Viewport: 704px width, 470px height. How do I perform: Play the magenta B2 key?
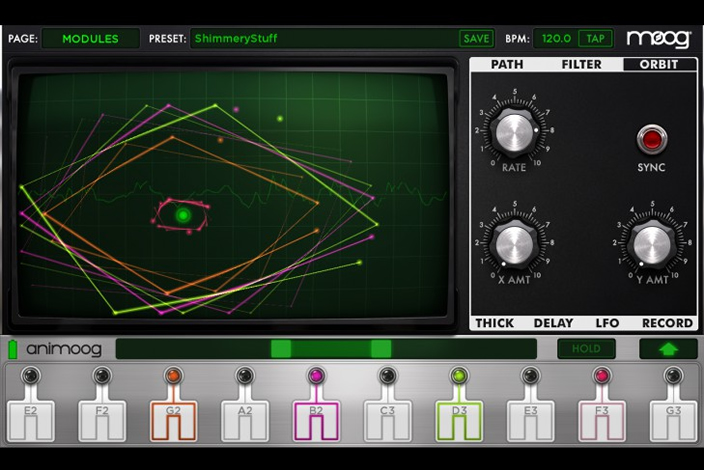pos(316,421)
